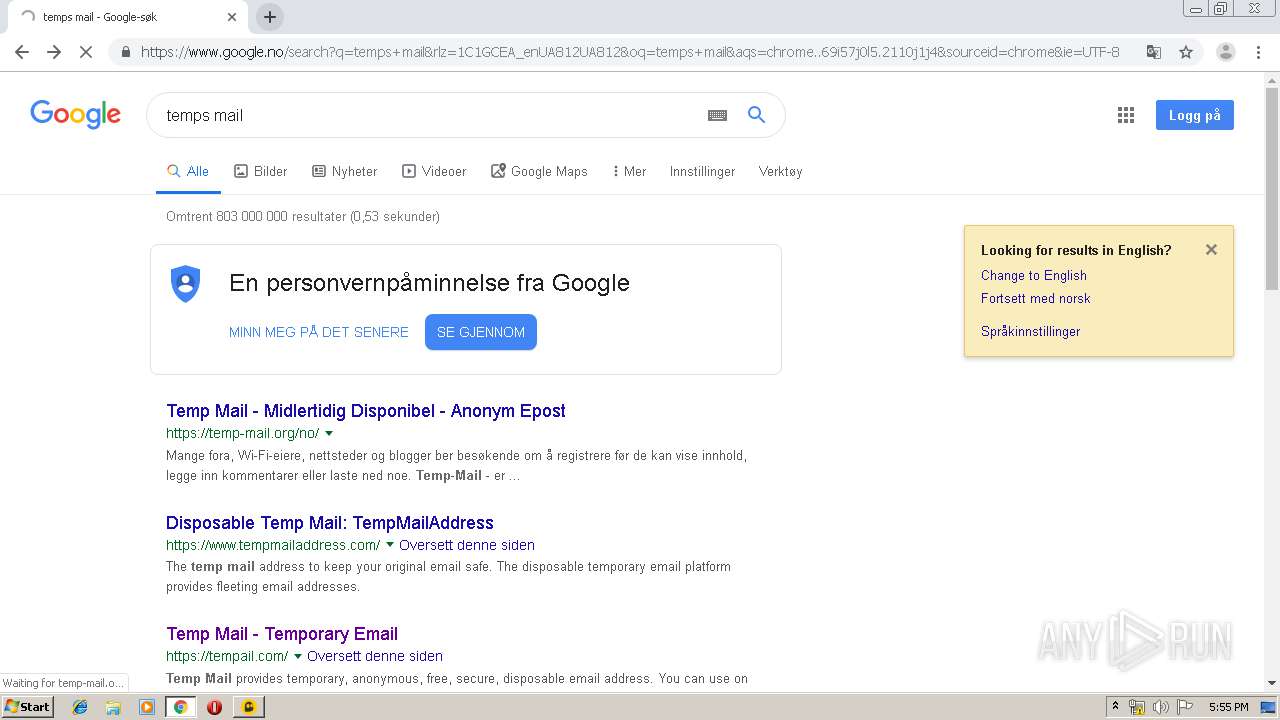Select the Alle results tab
The height and width of the screenshot is (720, 1280).
(188, 171)
